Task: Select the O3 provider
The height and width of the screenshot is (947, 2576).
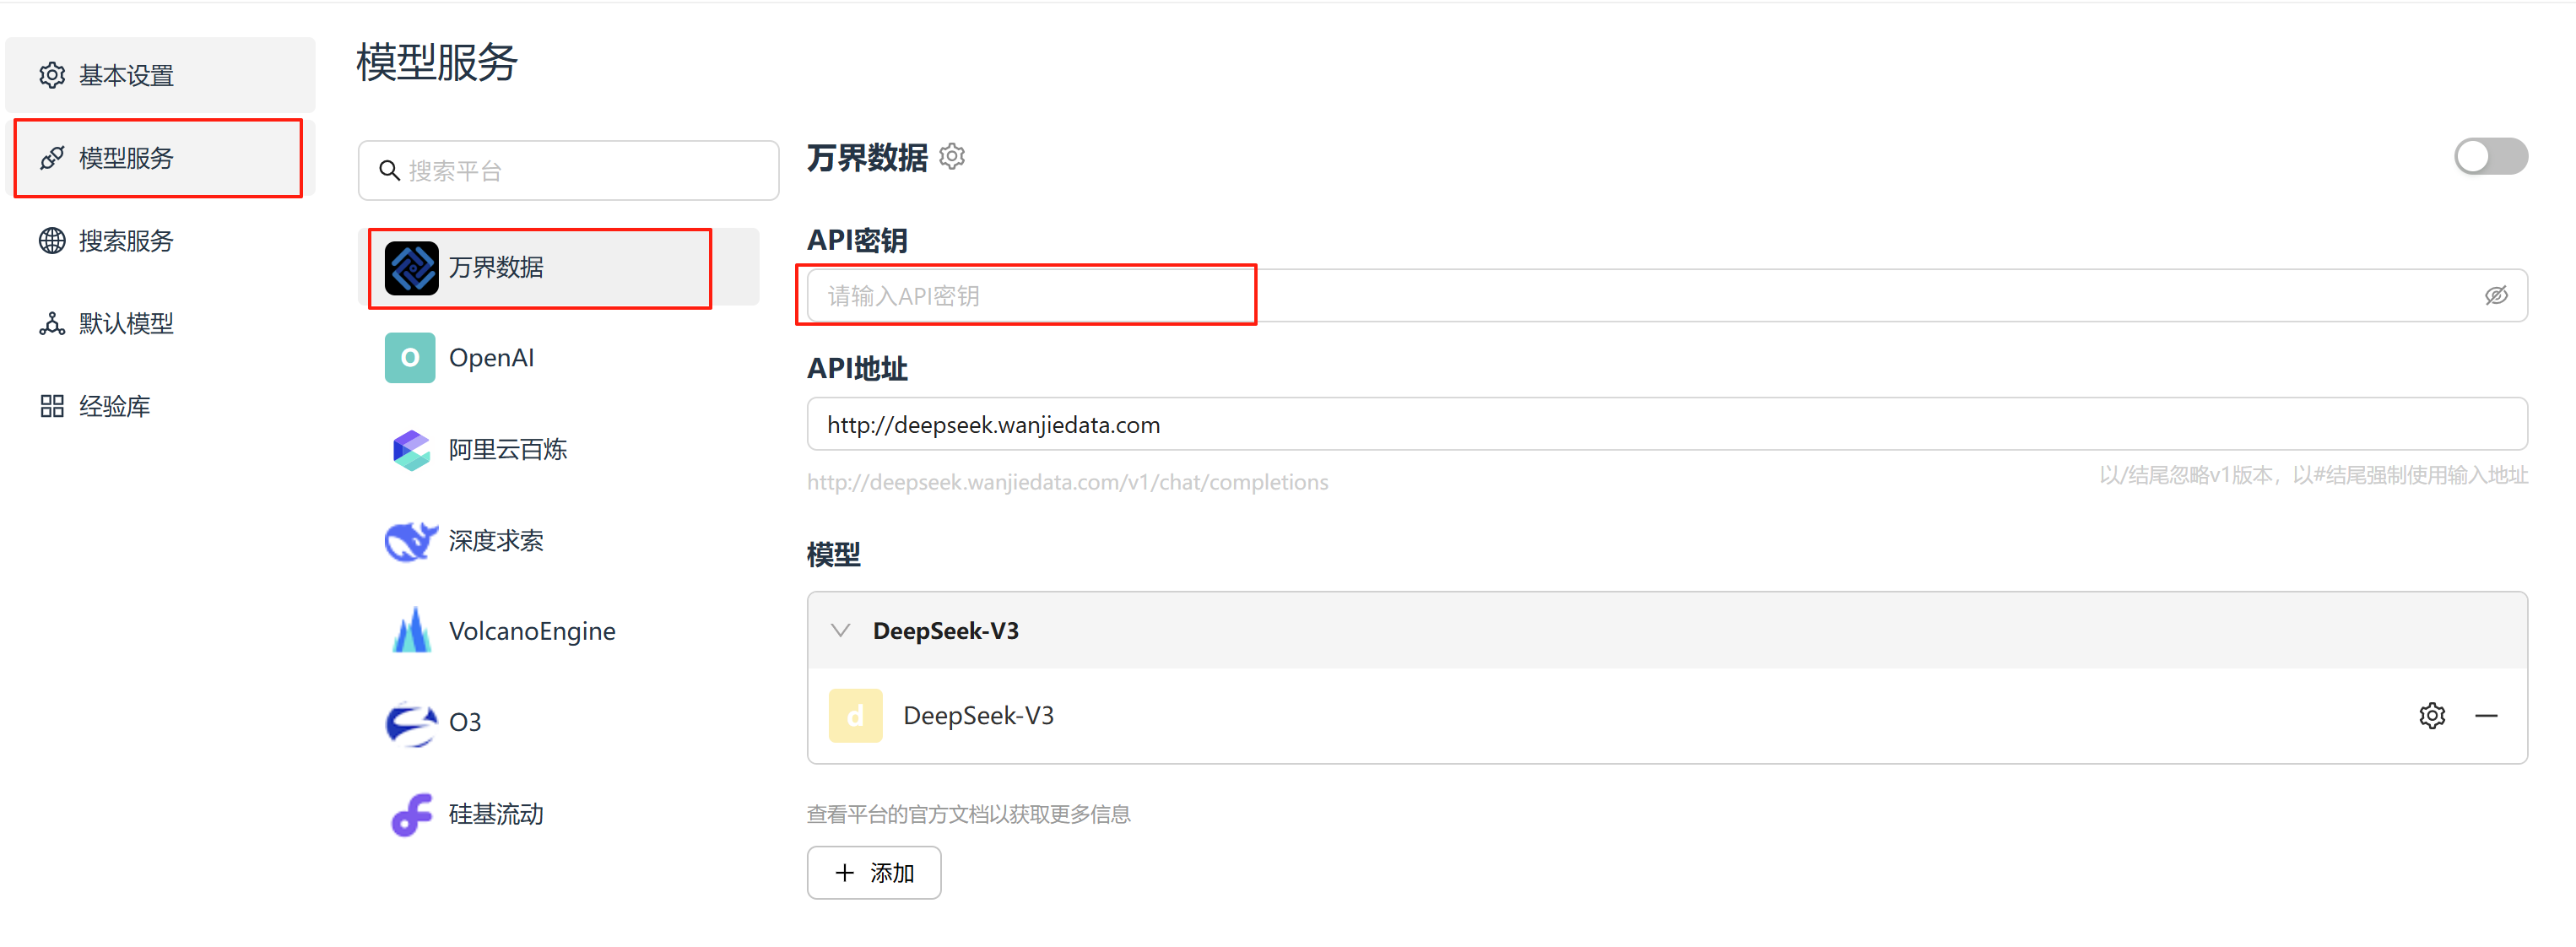Action: click(559, 722)
